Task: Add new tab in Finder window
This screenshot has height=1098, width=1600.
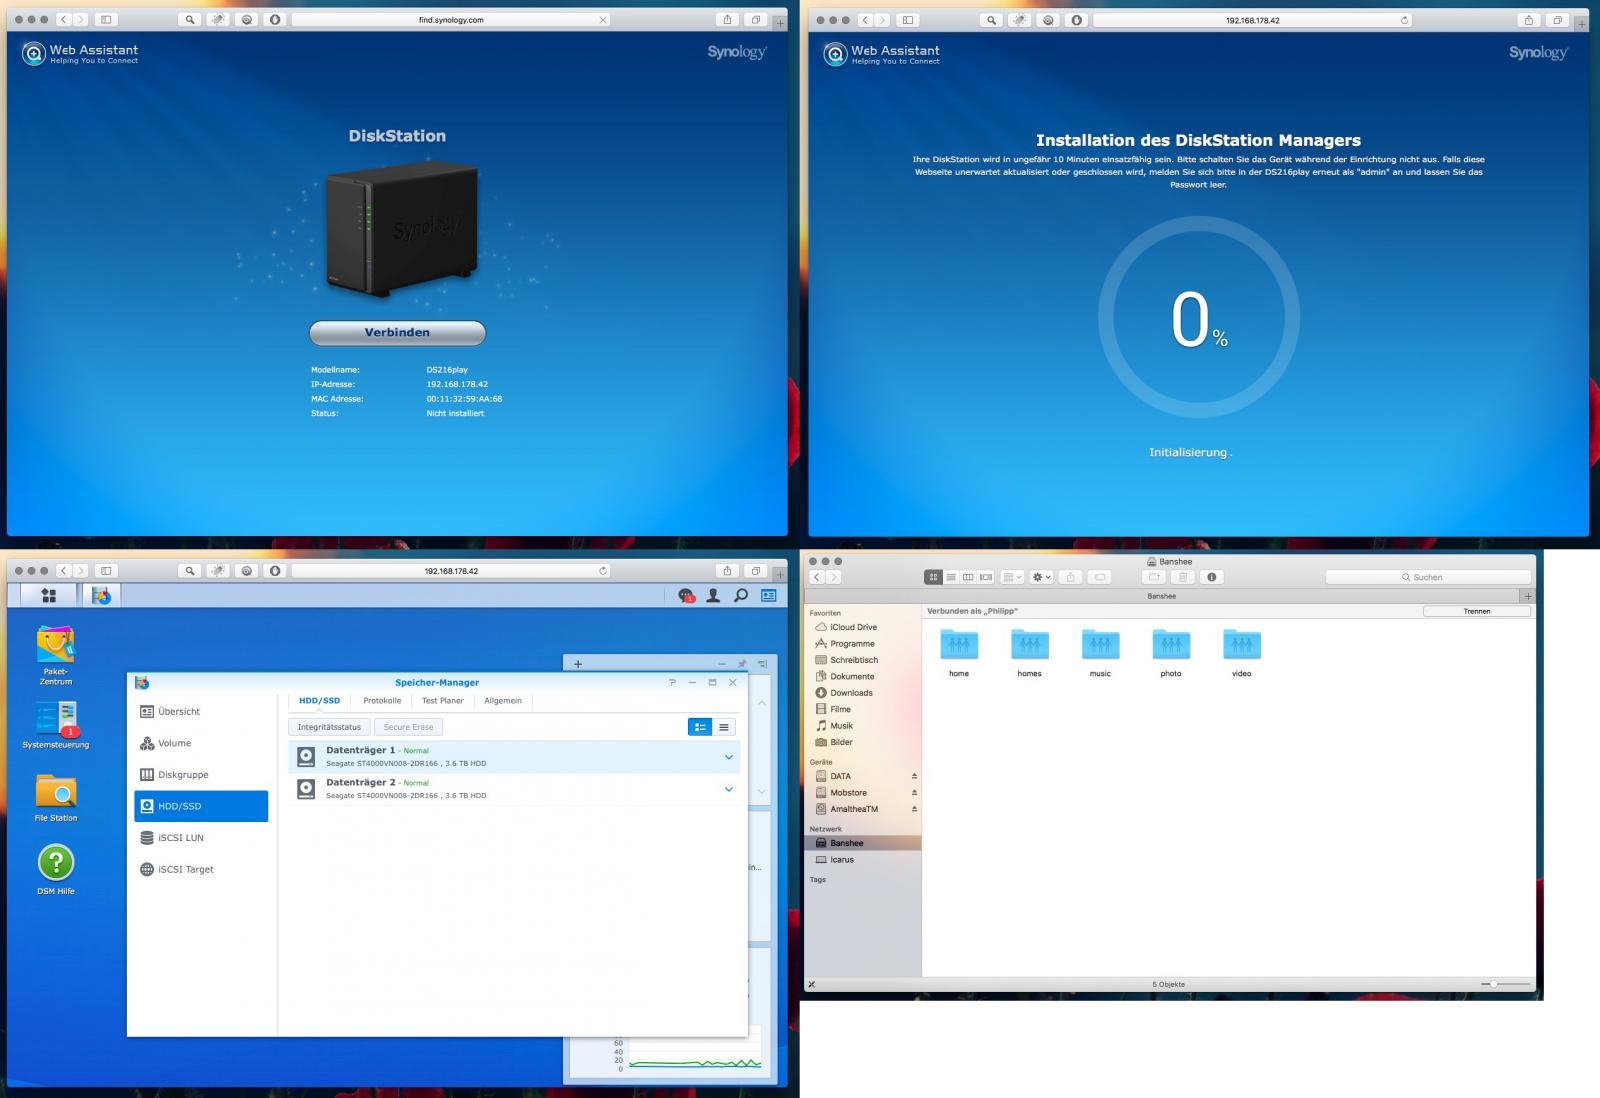Action: [x=1527, y=596]
